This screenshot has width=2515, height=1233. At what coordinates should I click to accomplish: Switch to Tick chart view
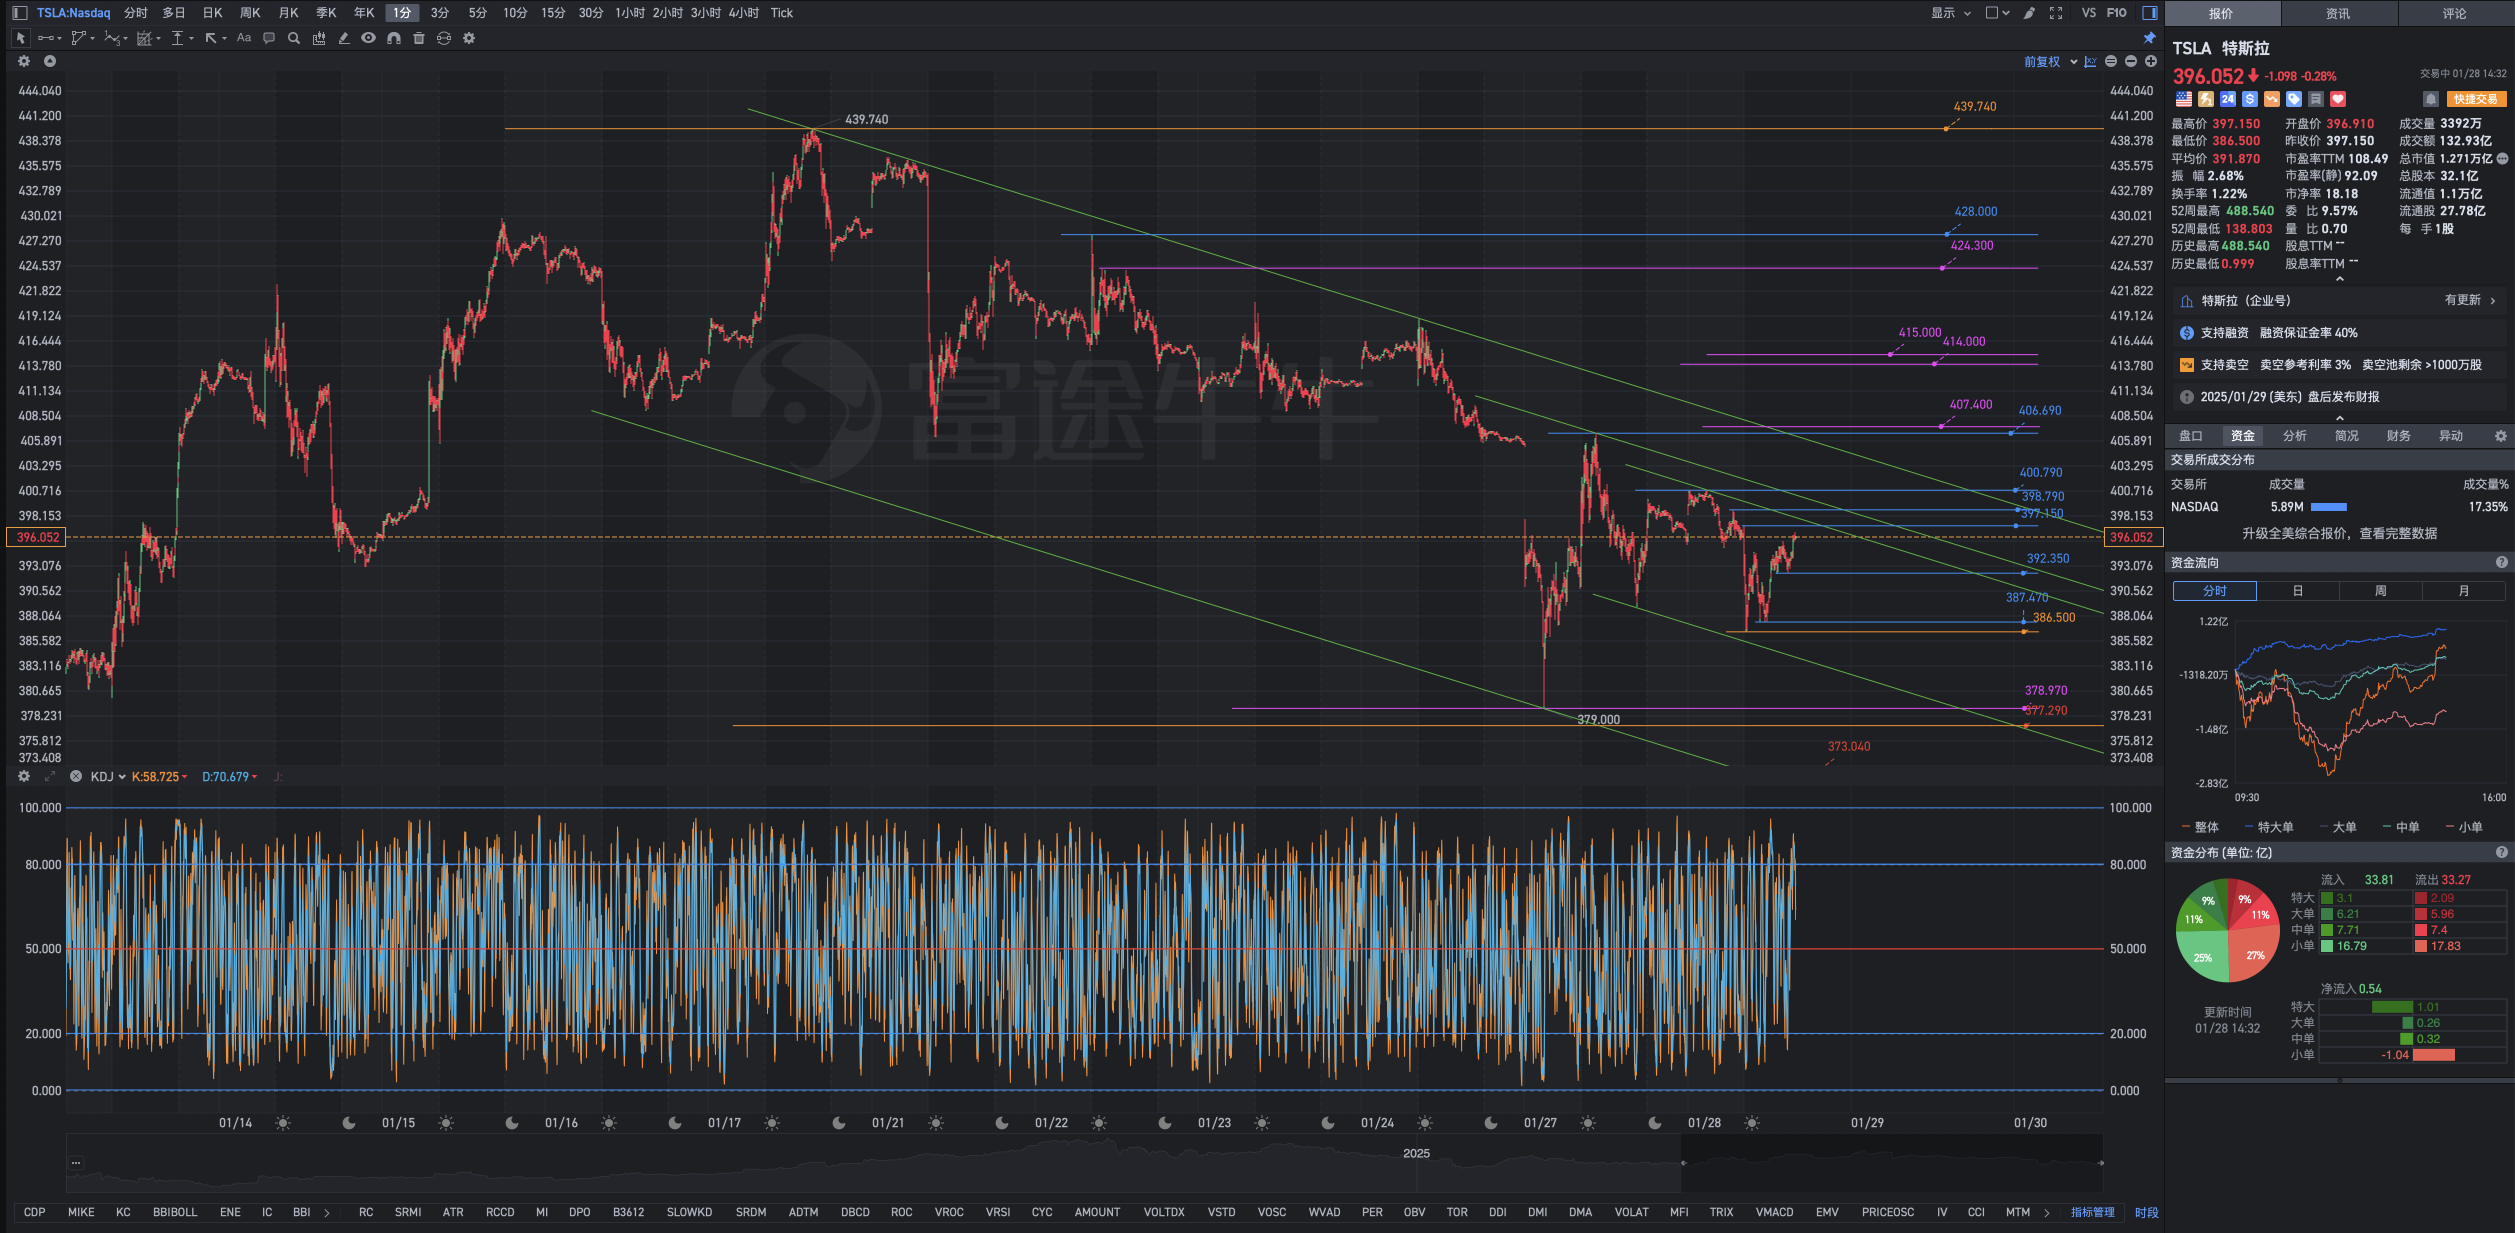coord(782,13)
